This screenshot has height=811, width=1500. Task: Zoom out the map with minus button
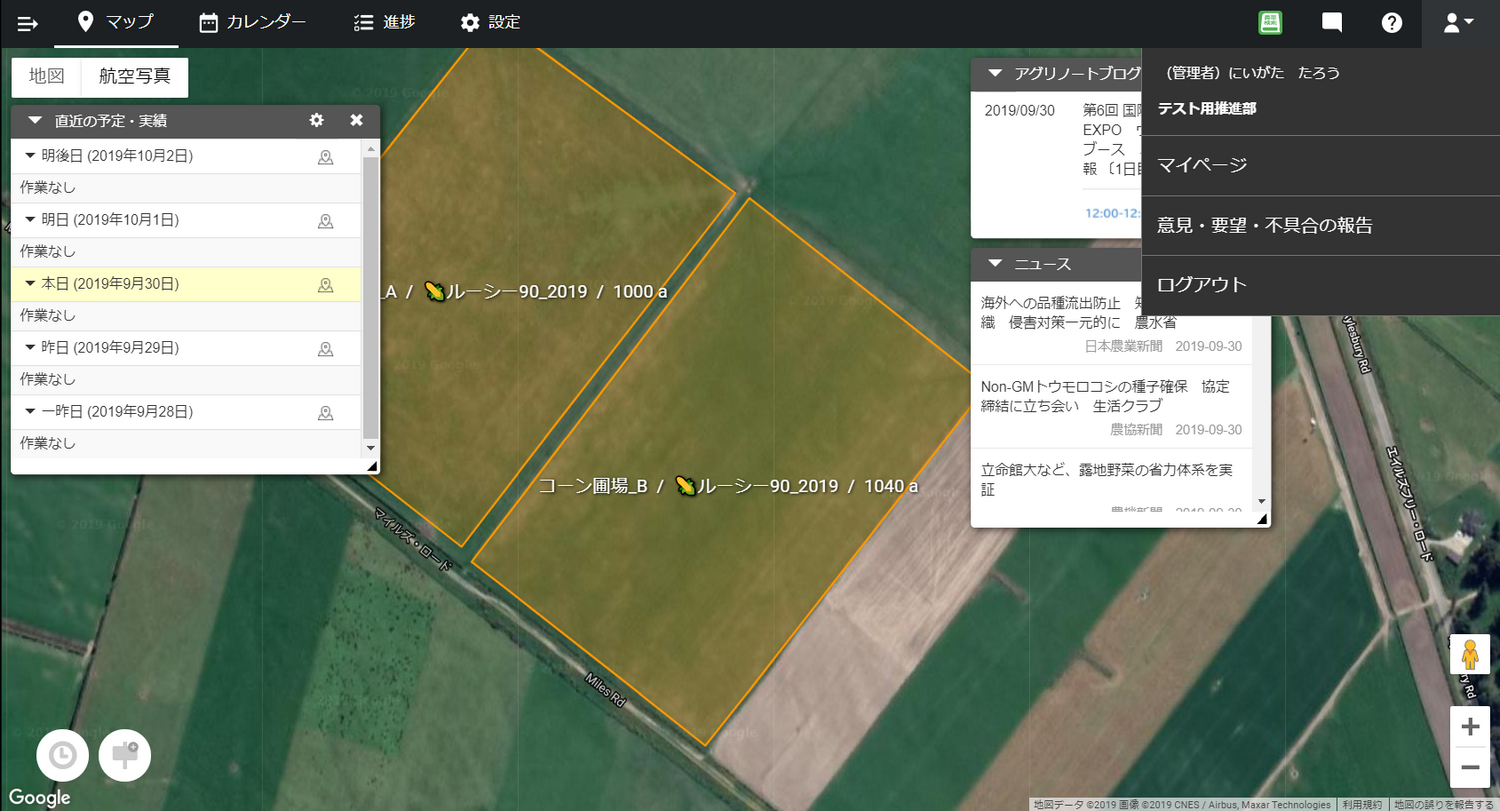[1470, 767]
